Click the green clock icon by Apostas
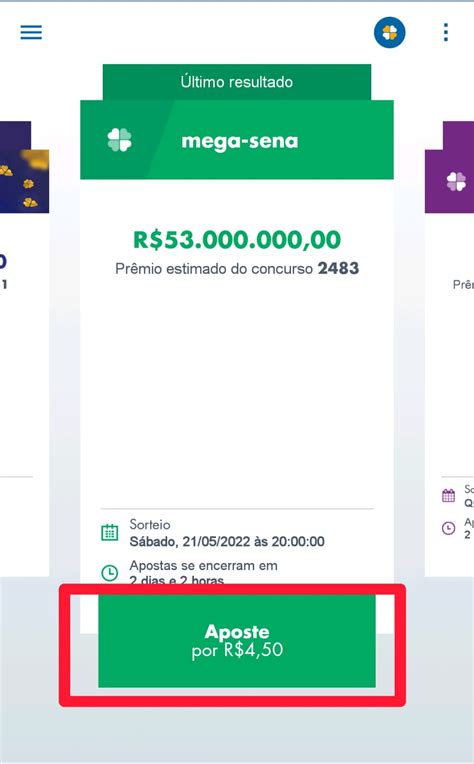 110,573
